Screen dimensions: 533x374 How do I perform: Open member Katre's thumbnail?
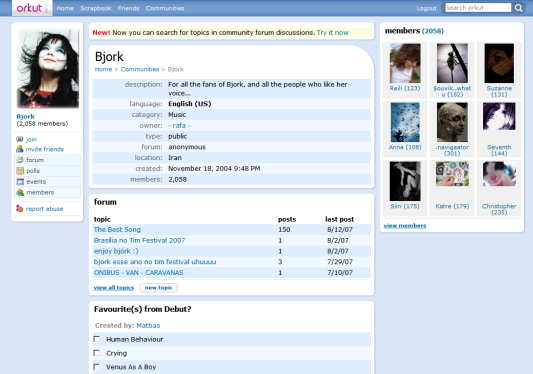coord(452,174)
